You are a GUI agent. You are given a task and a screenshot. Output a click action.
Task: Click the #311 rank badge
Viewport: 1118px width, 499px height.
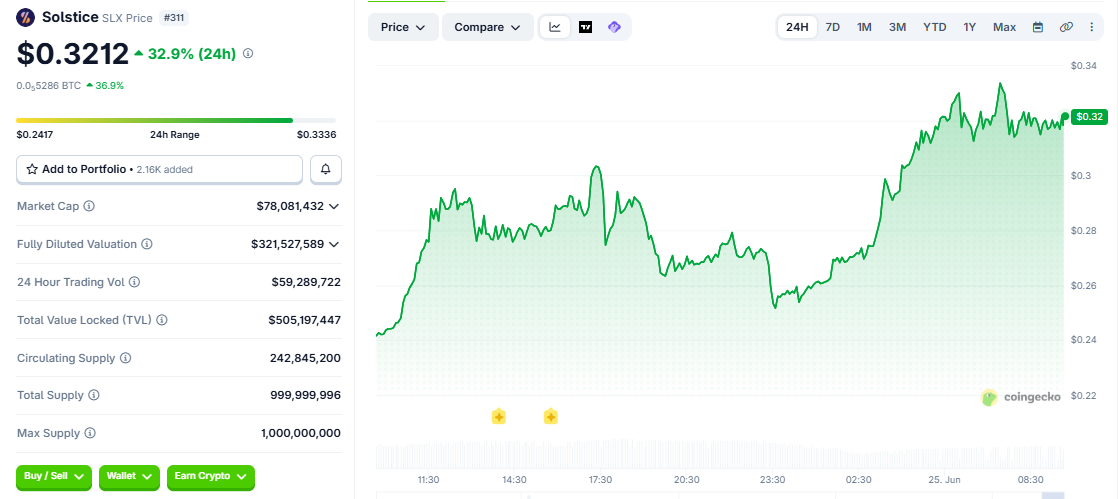(x=174, y=17)
